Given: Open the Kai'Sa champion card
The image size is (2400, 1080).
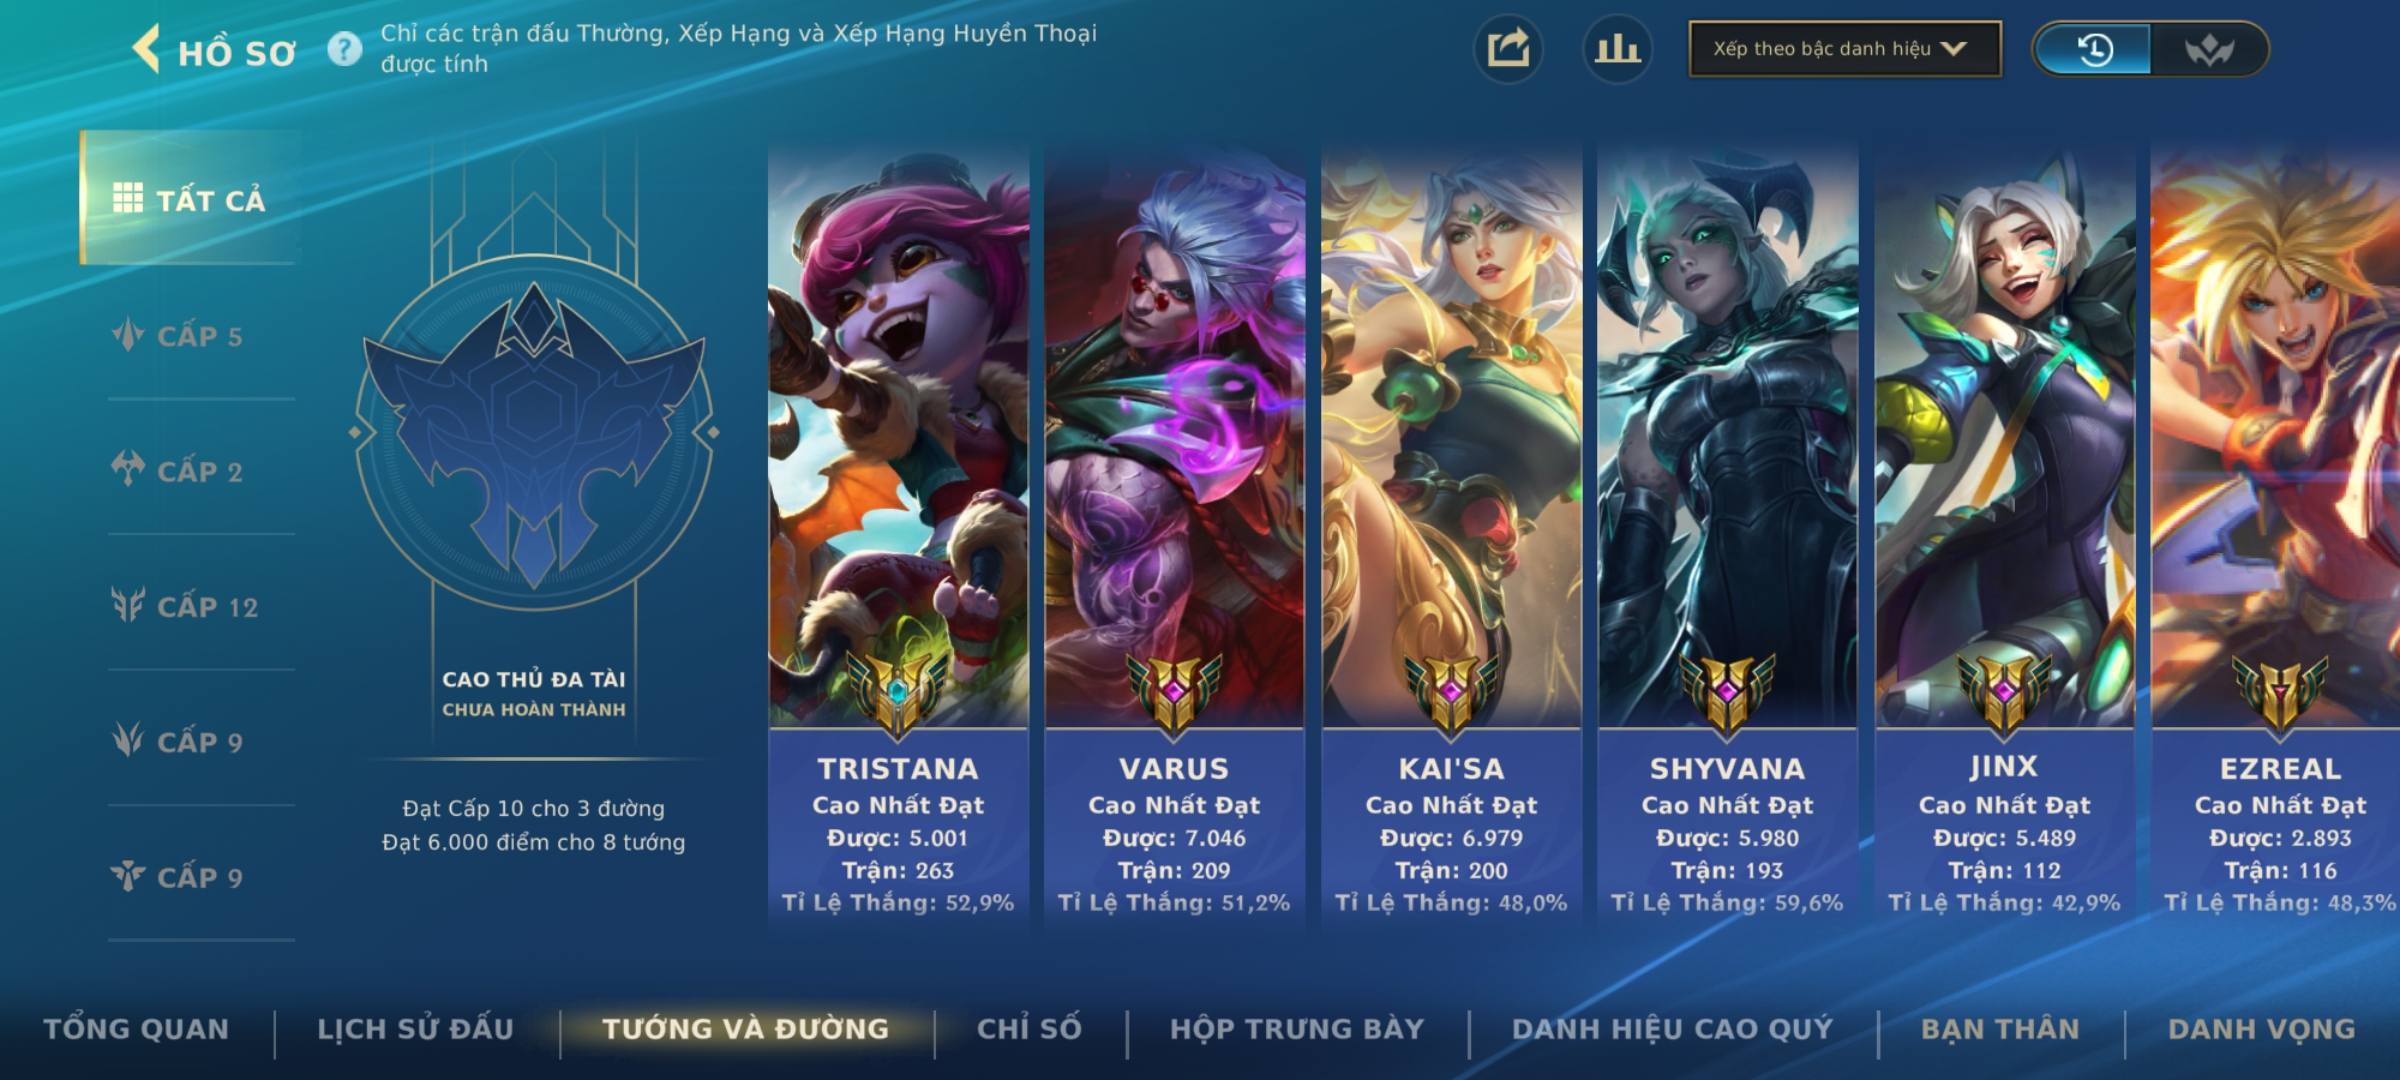Looking at the screenshot, I should point(1451,535).
